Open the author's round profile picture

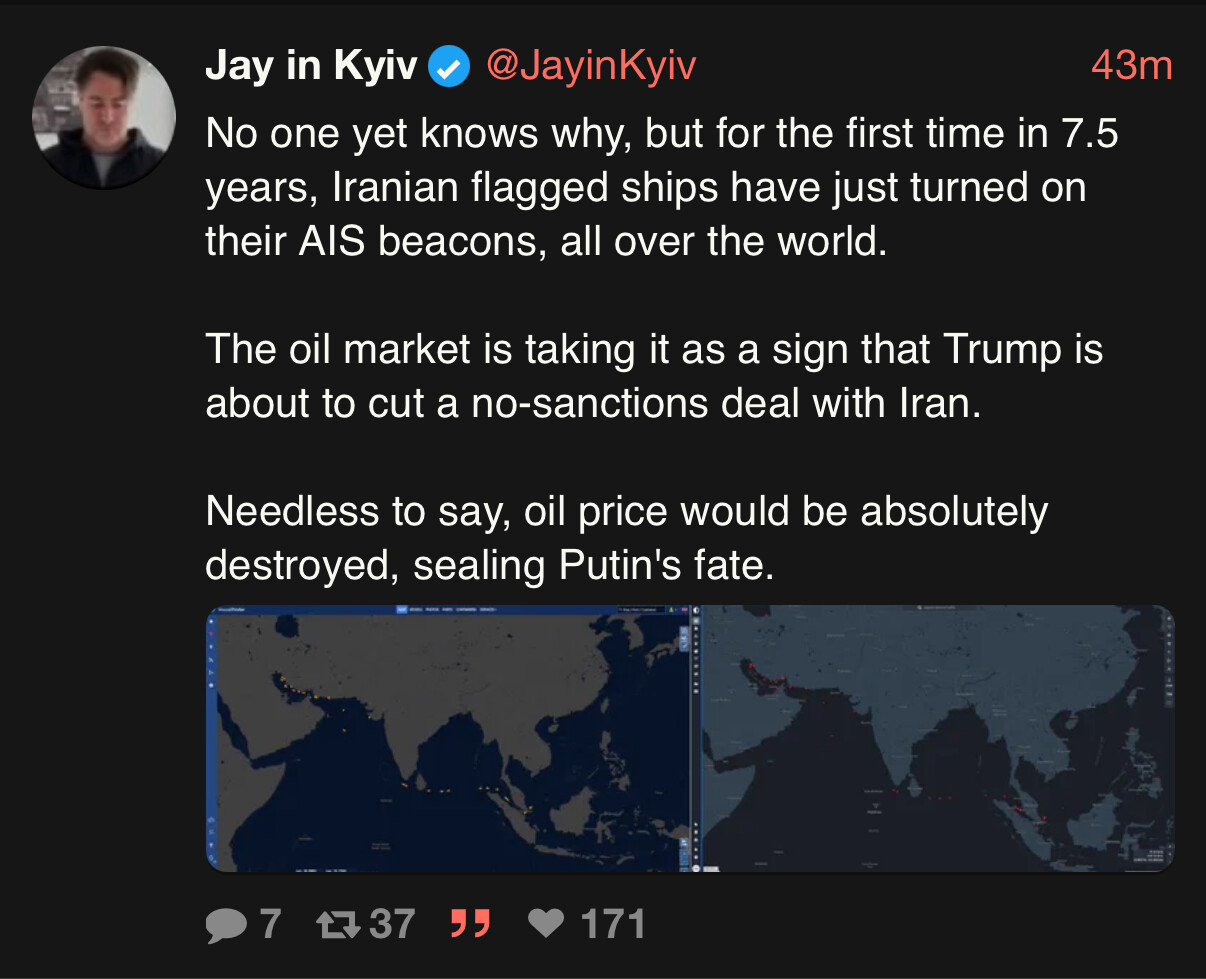(104, 117)
